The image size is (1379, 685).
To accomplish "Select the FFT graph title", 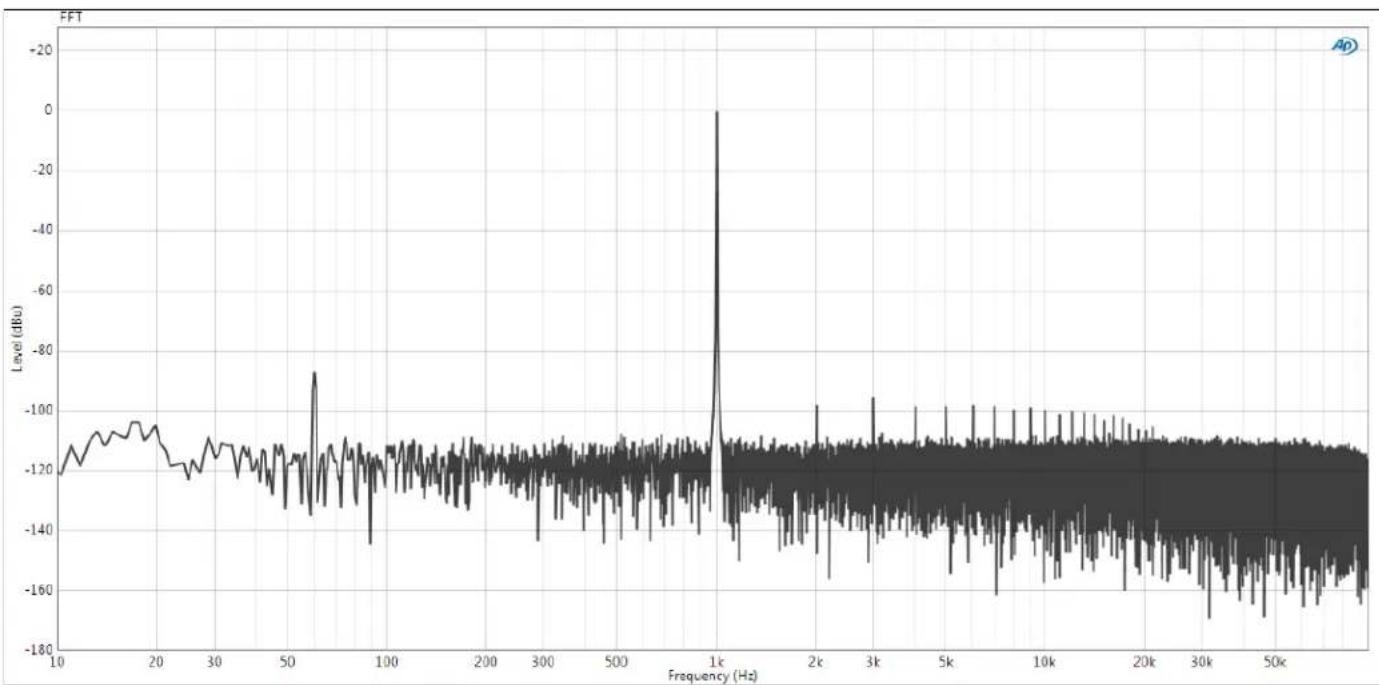I will click(x=71, y=19).
